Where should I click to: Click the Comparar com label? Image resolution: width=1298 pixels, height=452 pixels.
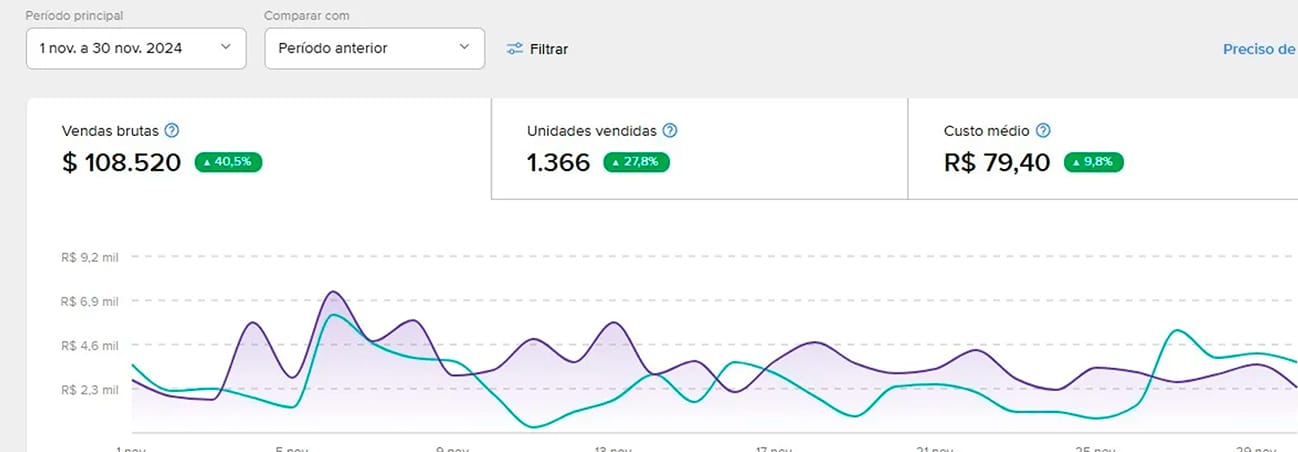tap(307, 16)
